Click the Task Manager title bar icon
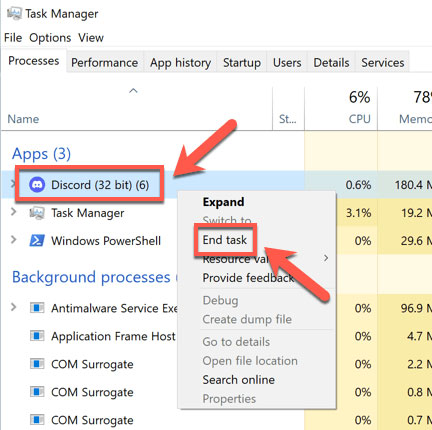Viewport: 432px width, 430px height. point(14,14)
